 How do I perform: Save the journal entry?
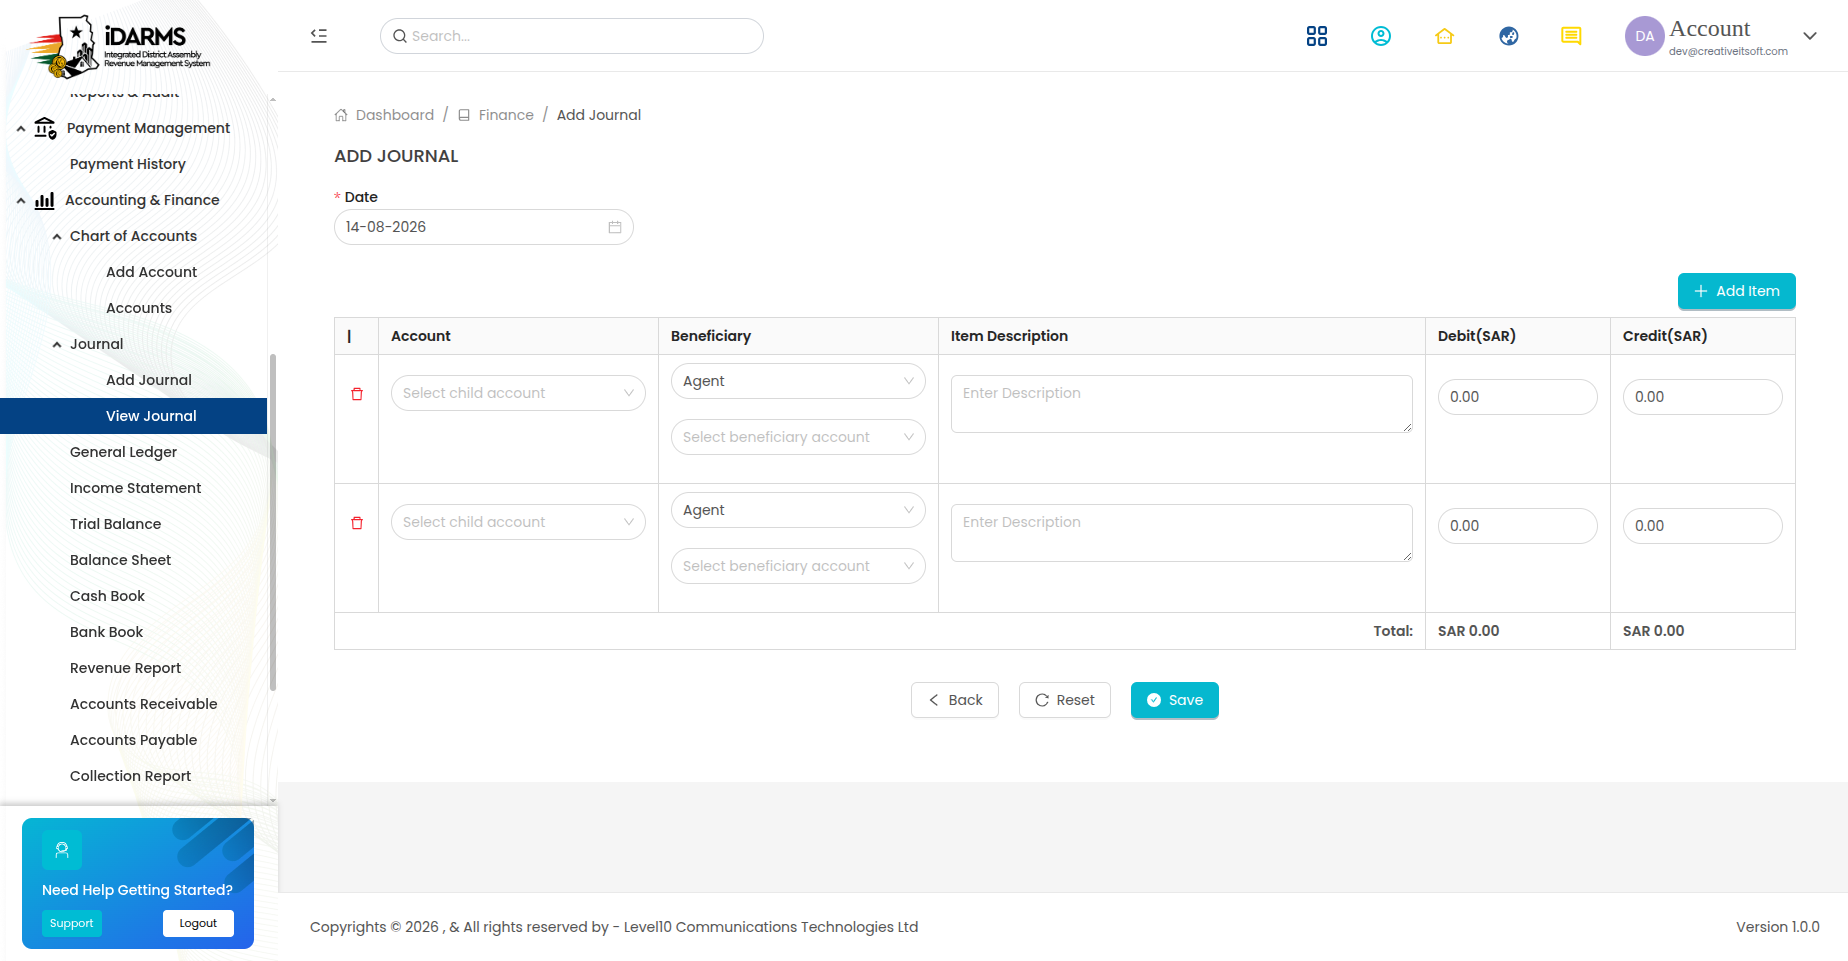click(1174, 700)
